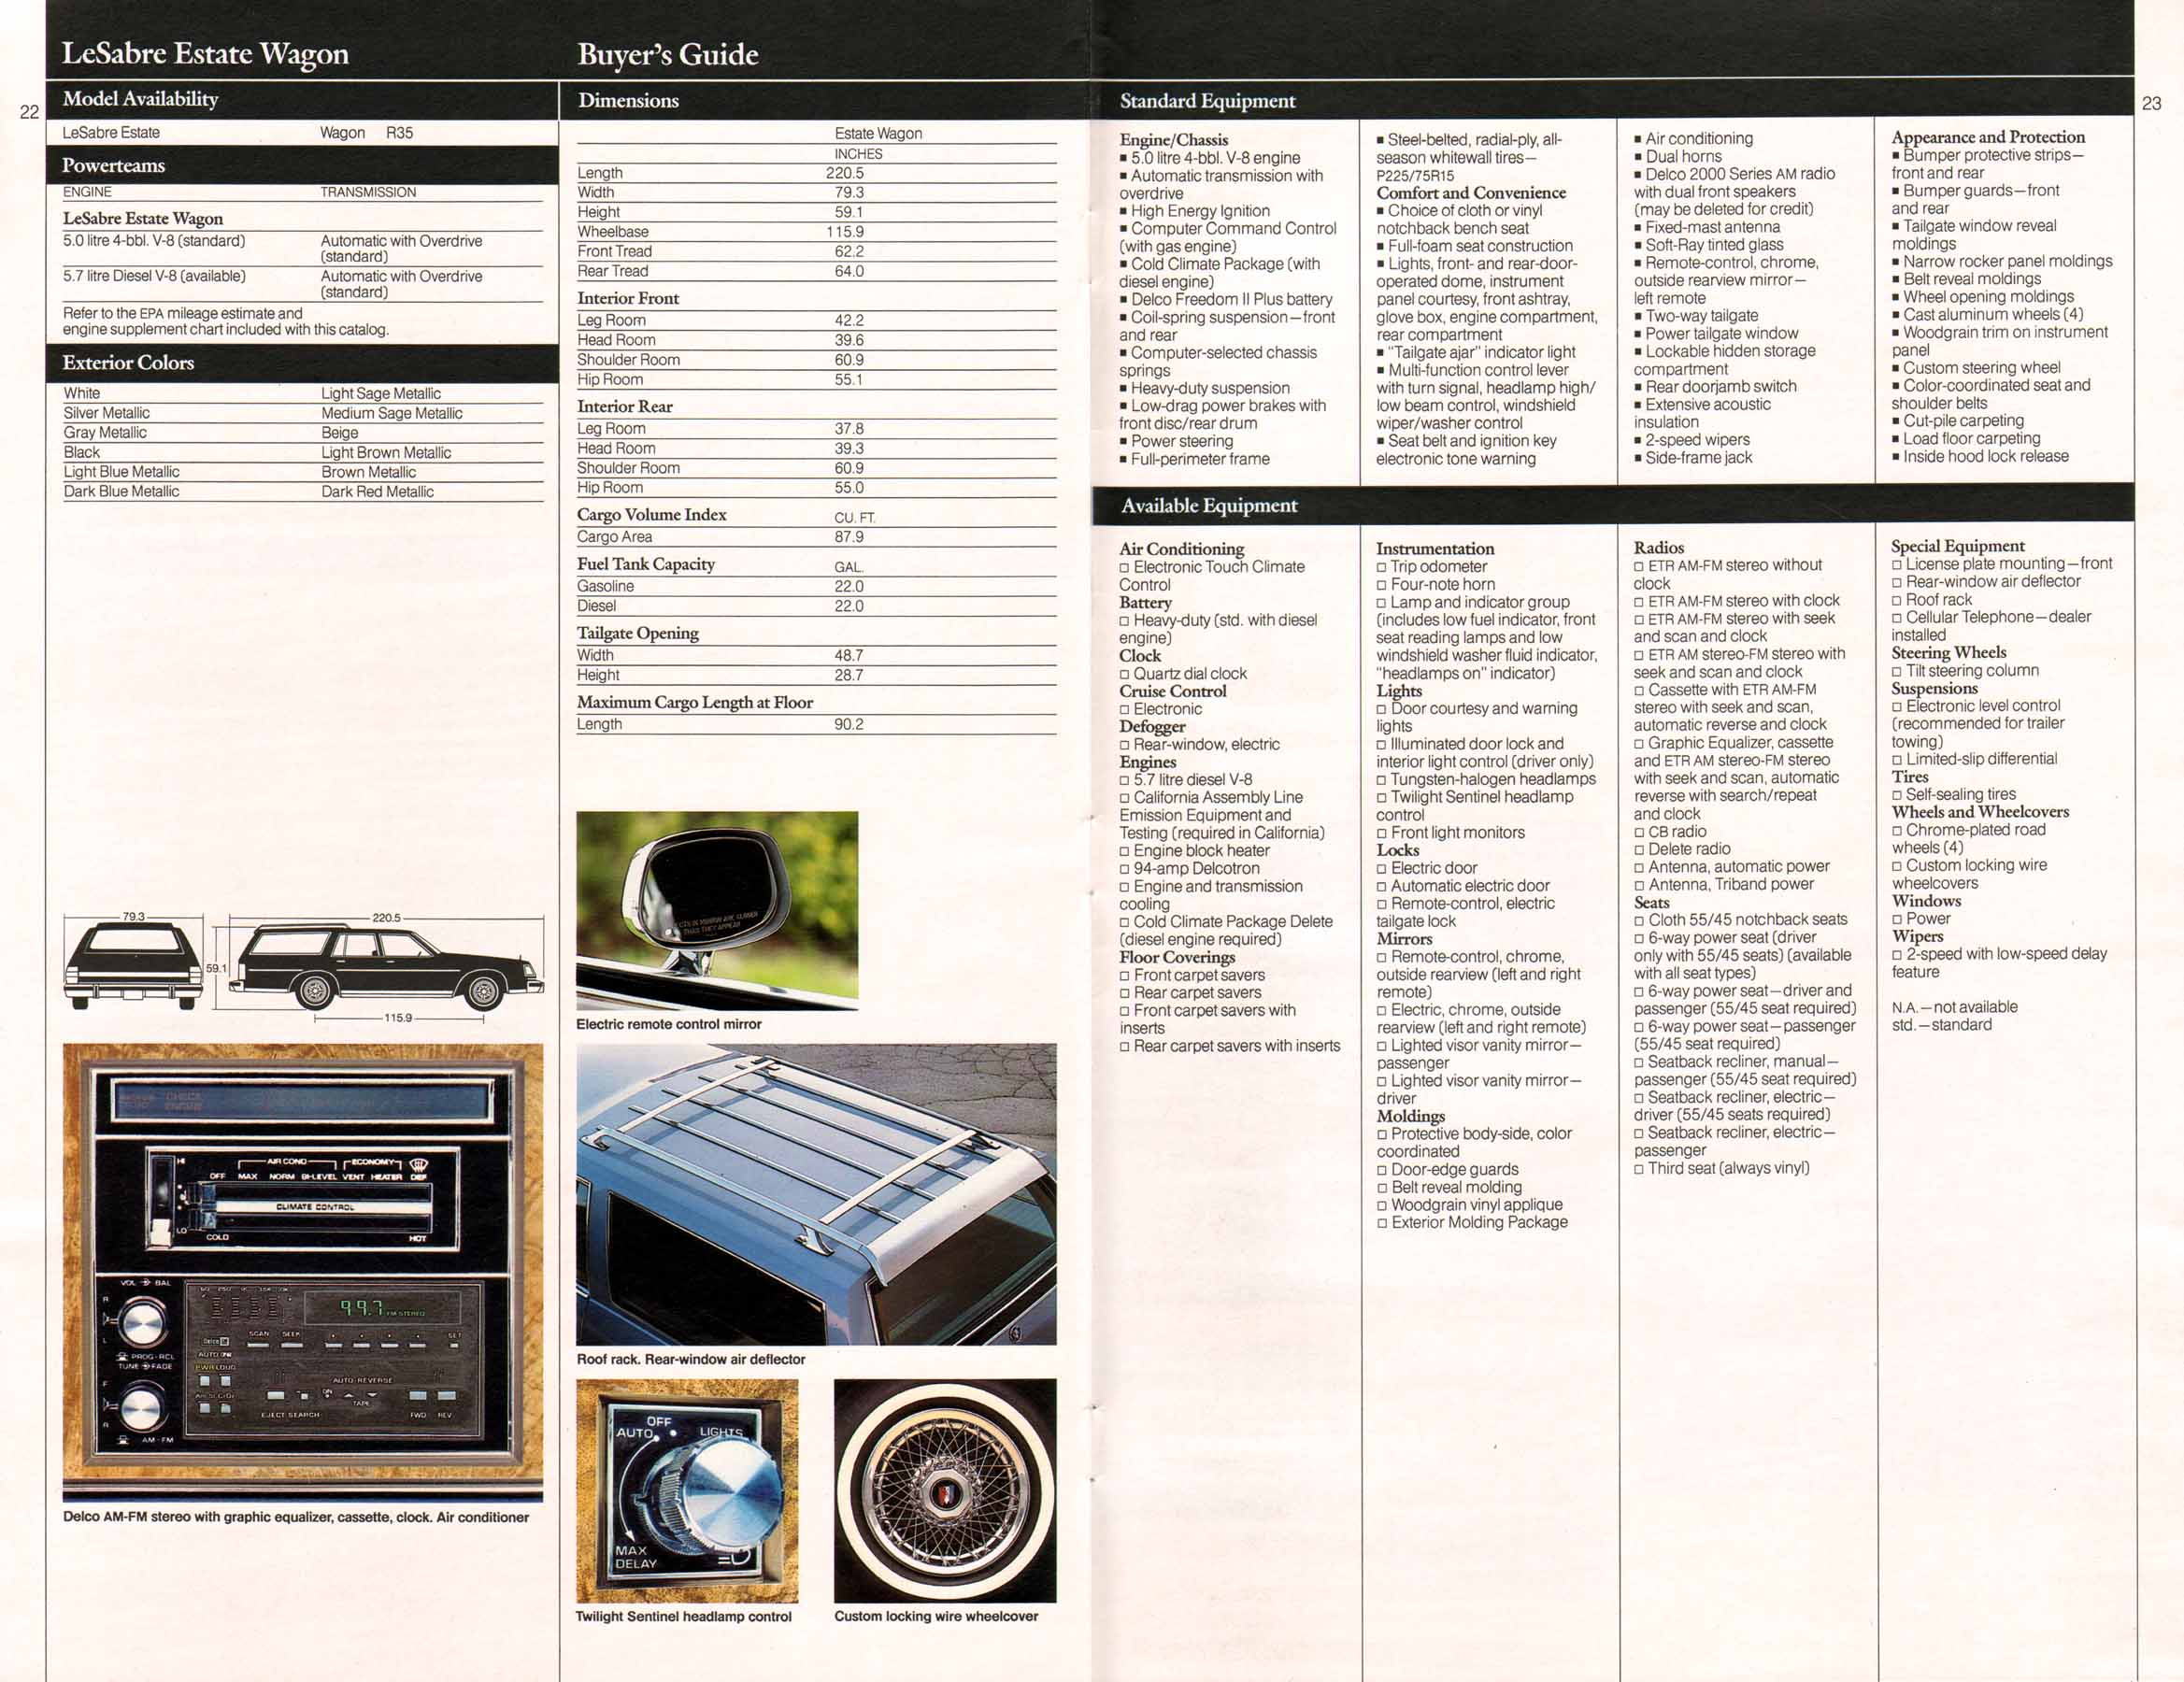Click the 'Exterior Molding Package' option
This screenshot has width=2184, height=1682.
1472,1222
